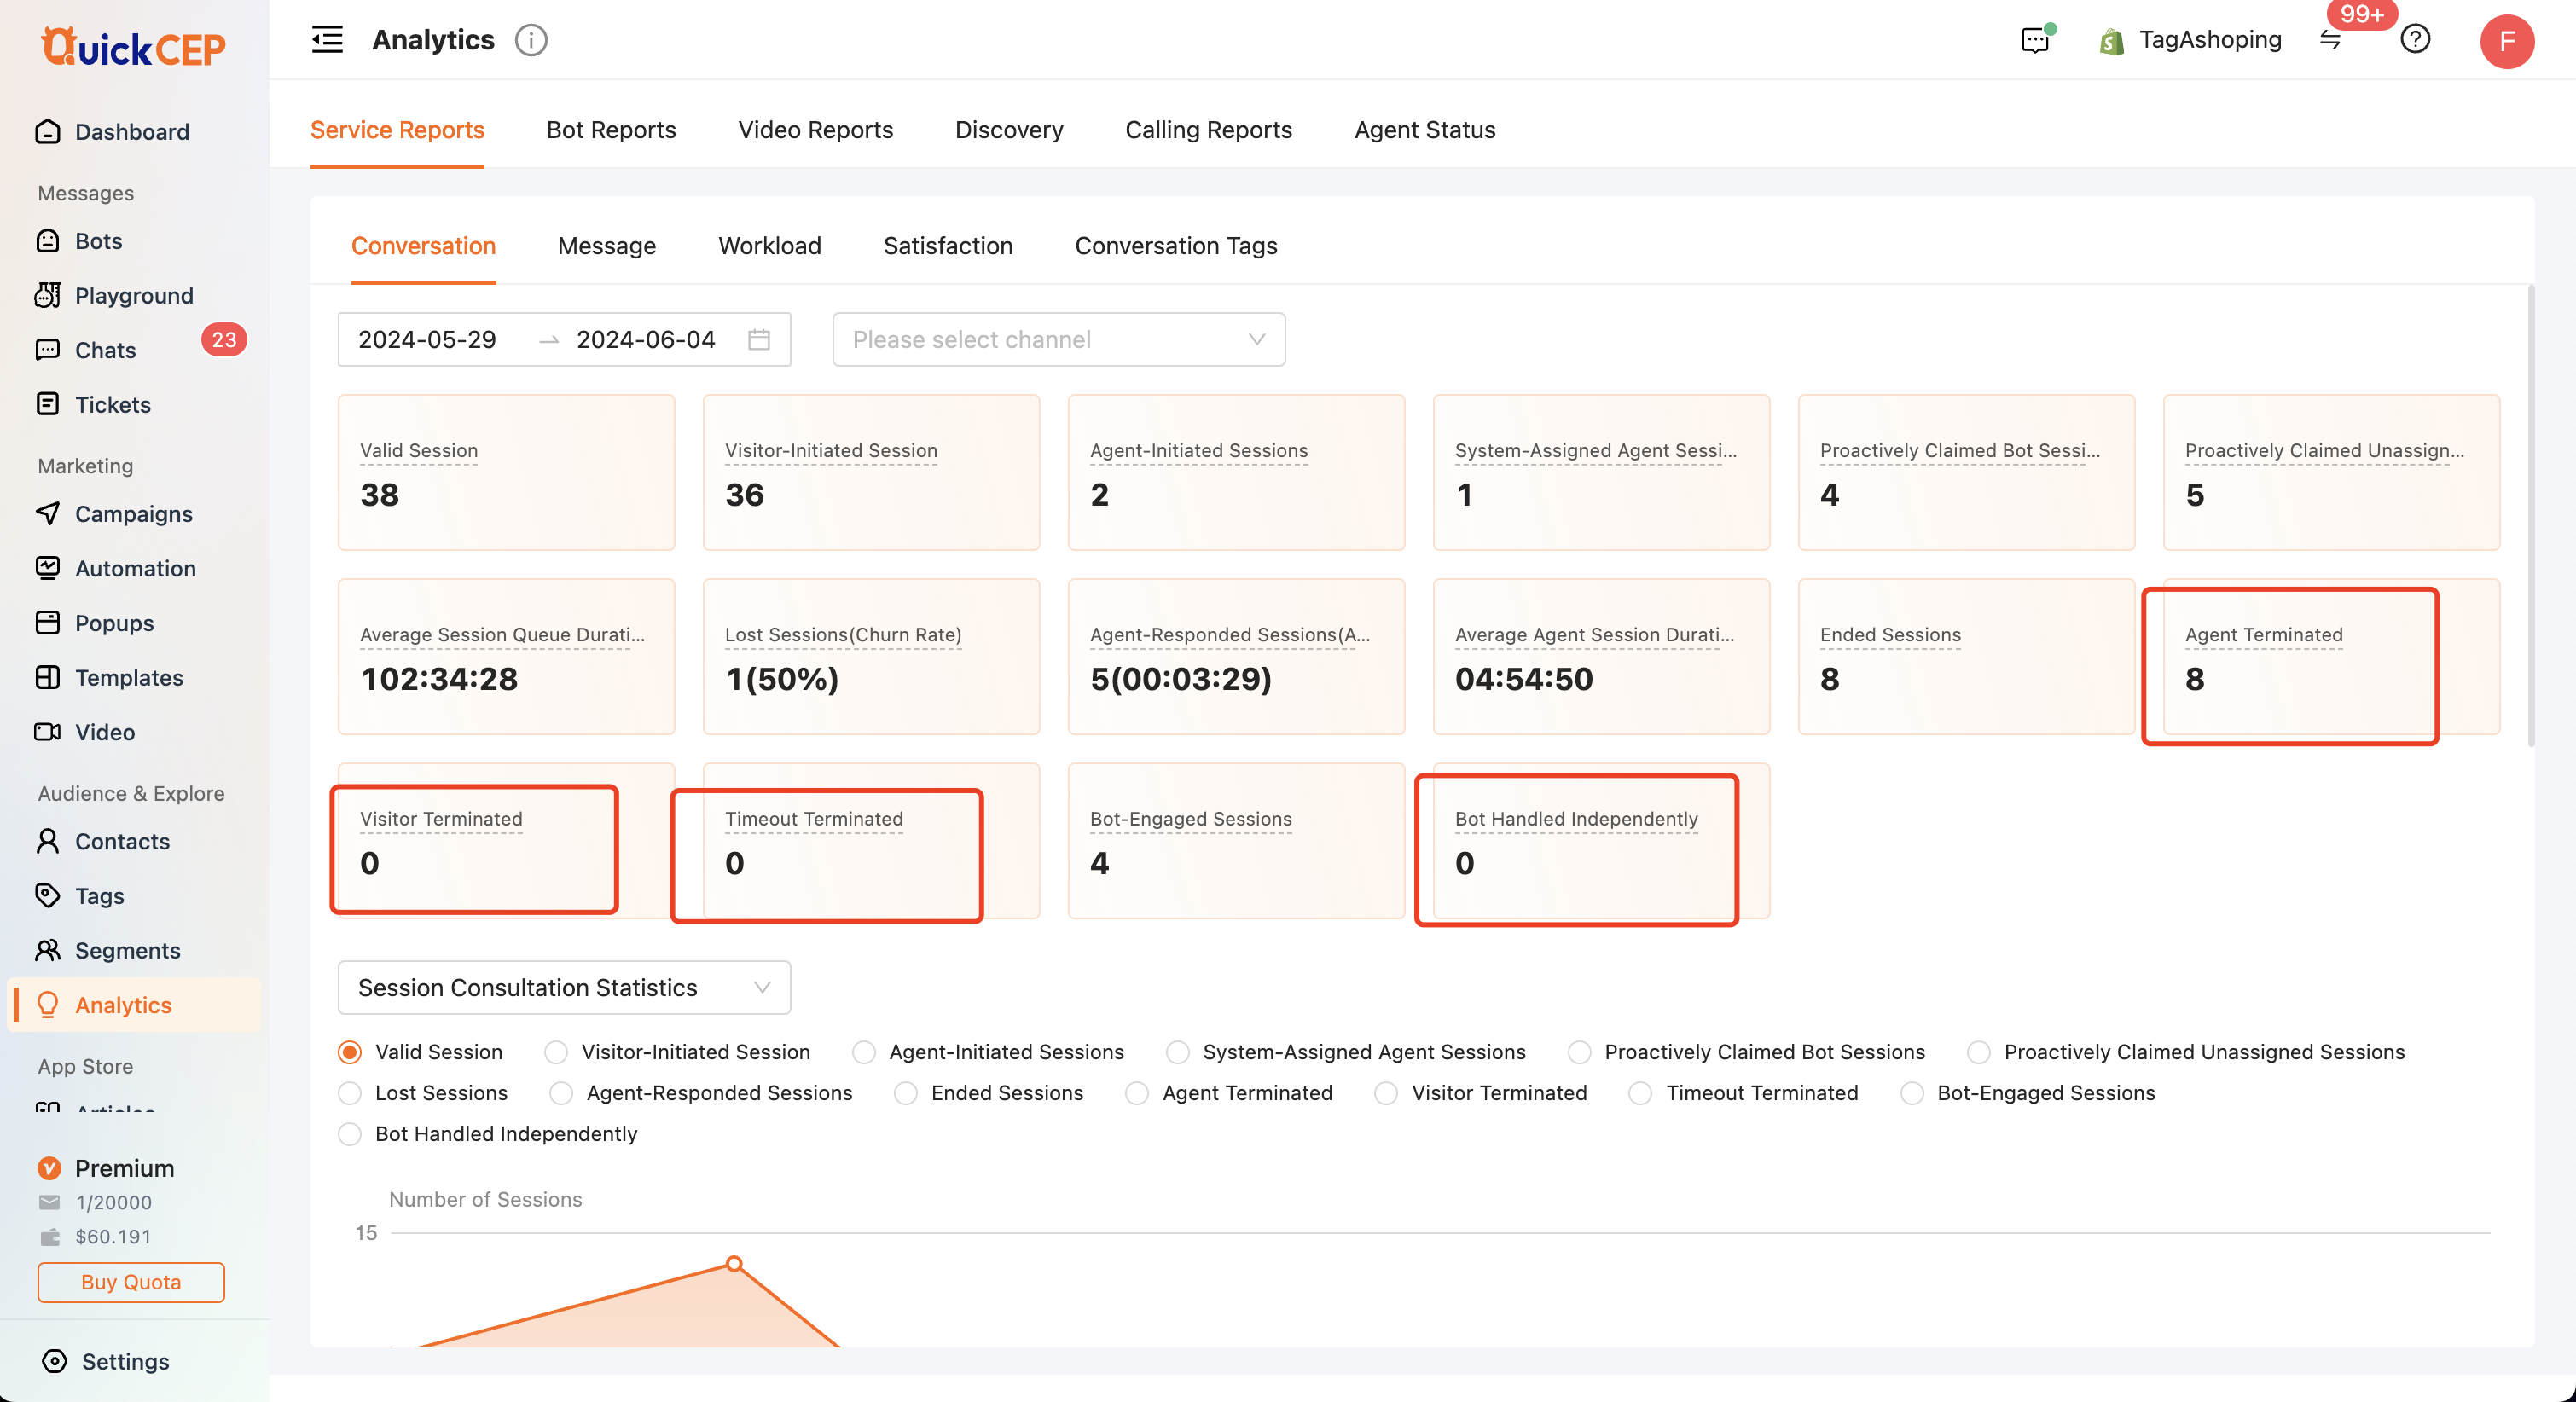
Task: Click the vertical scrollbar of report panel
Action: [2530, 515]
